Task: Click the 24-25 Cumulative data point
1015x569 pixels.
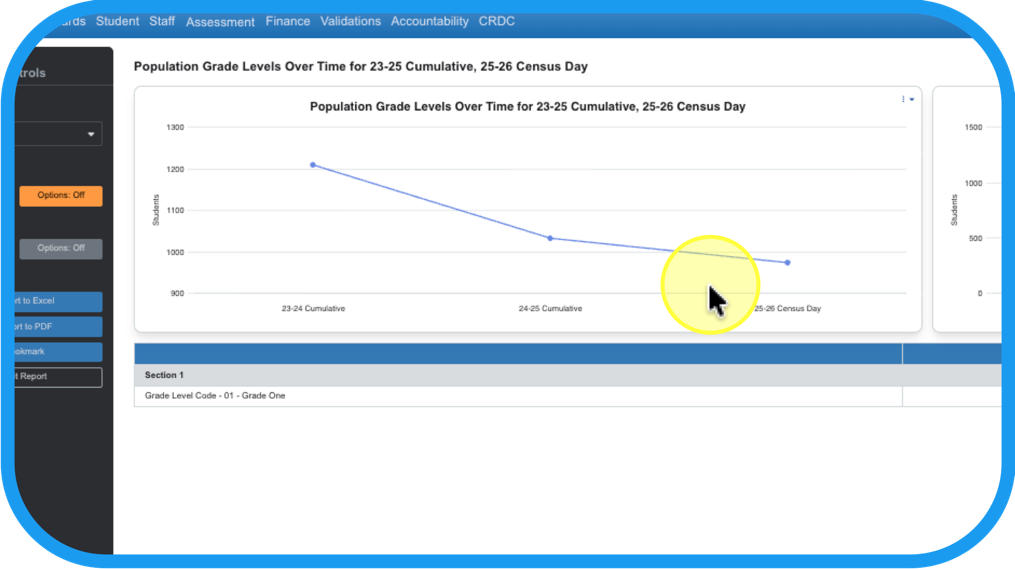Action: click(x=550, y=238)
